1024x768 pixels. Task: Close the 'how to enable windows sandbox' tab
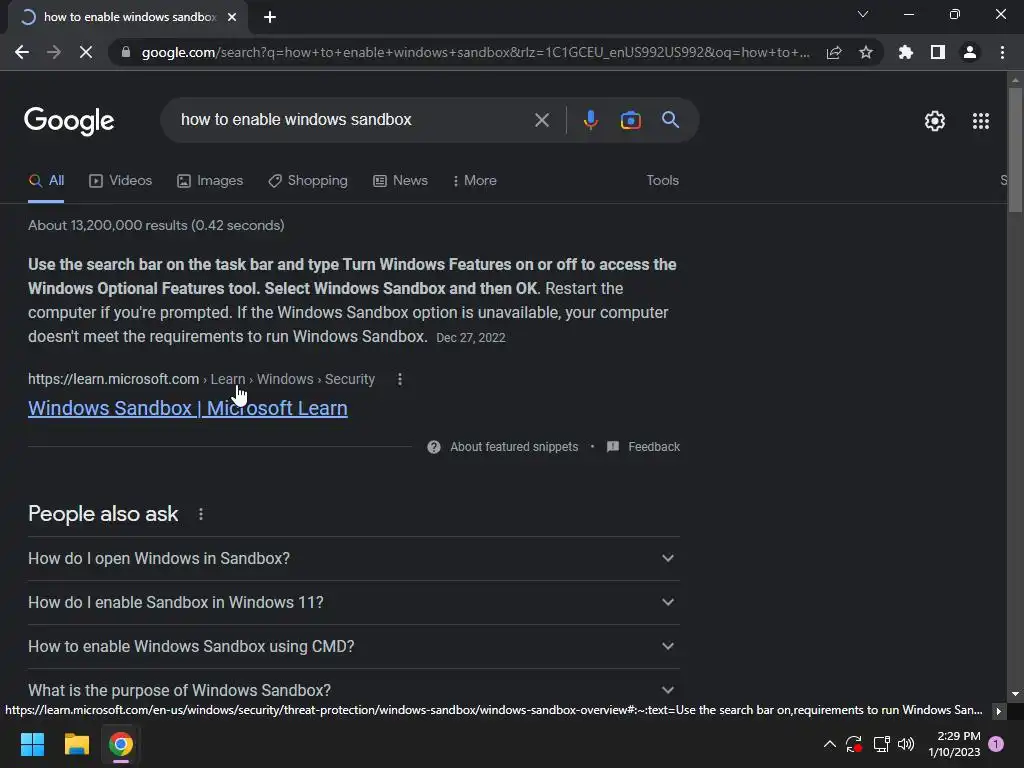(232, 17)
